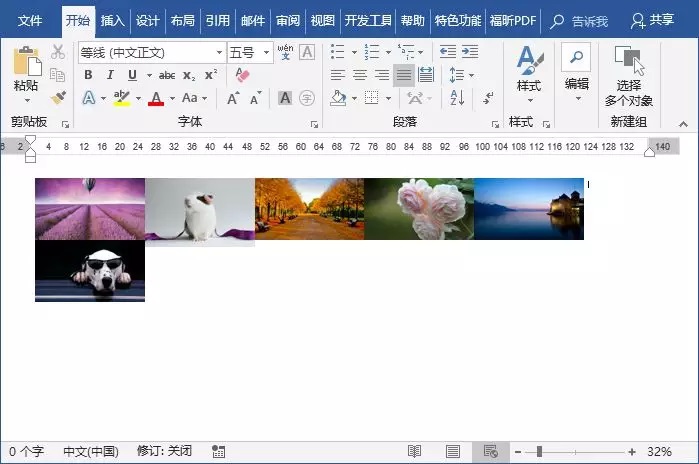This screenshot has height=464, width=699.
Task: Align text left
Action: [x=338, y=75]
